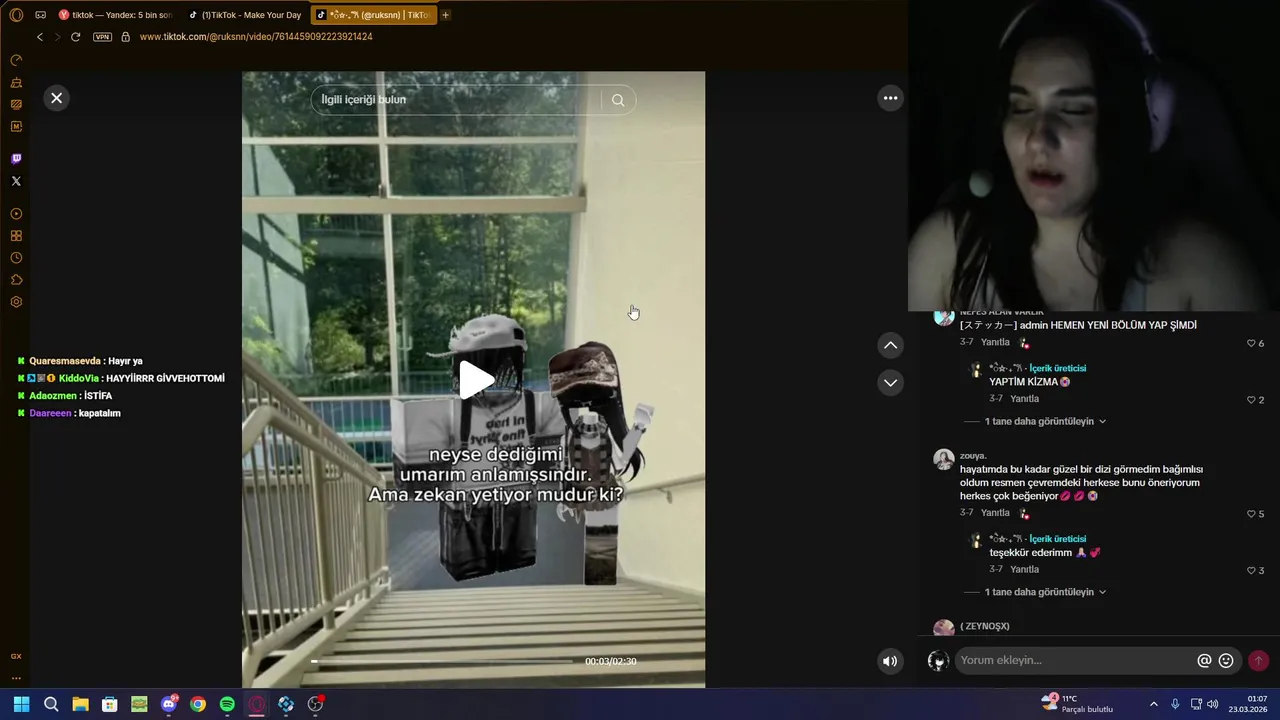This screenshot has width=1280, height=720.
Task: Open Windows taskbar Search
Action: pyautogui.click(x=51, y=704)
